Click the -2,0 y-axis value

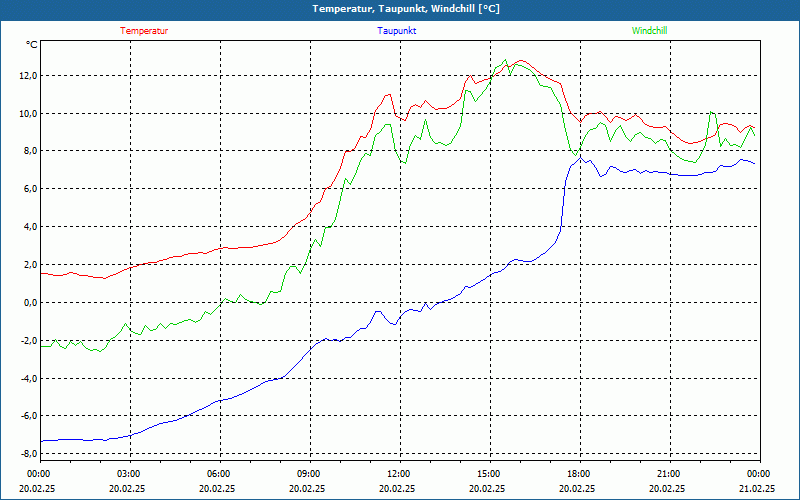point(29,340)
